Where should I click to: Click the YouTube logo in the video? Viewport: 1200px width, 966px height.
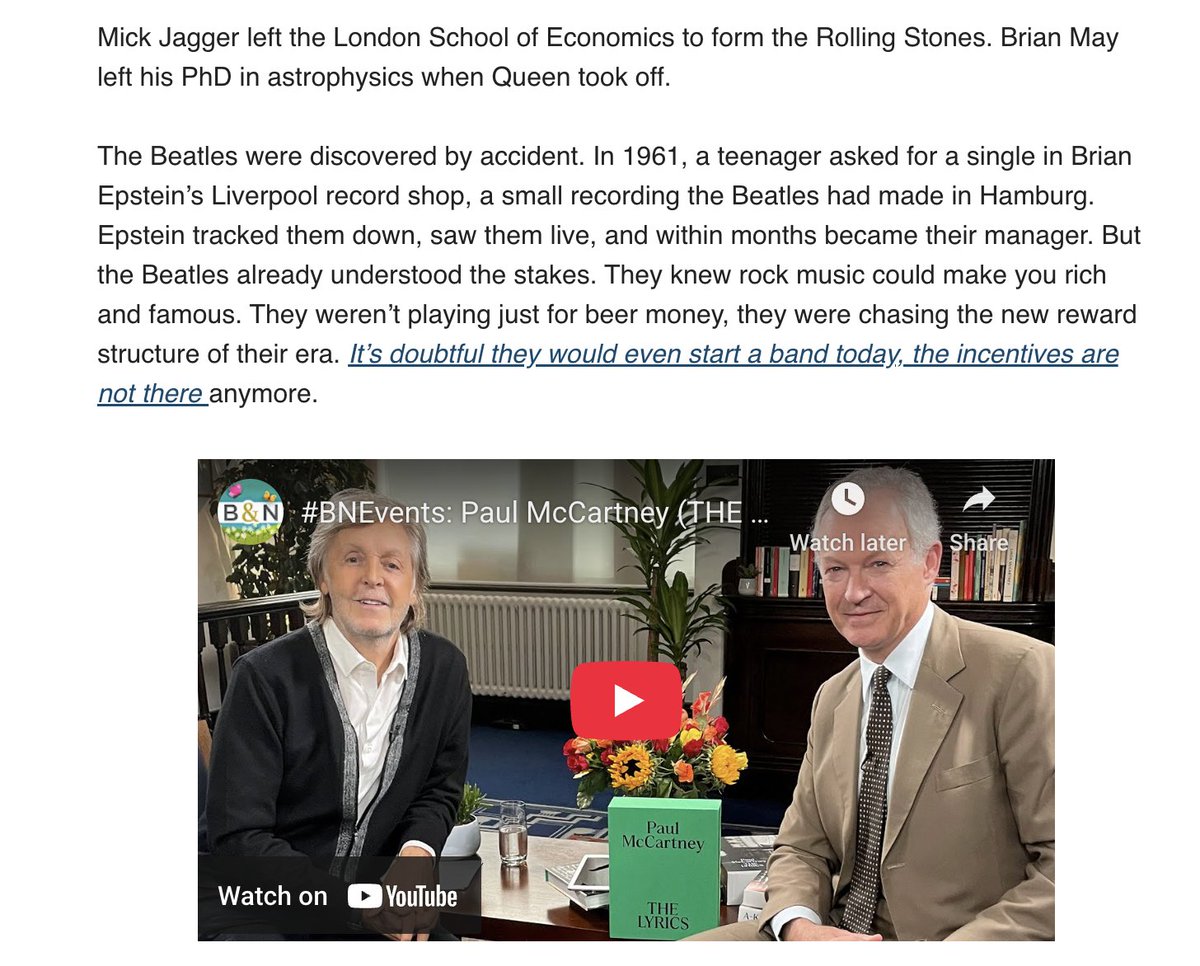coord(403,896)
